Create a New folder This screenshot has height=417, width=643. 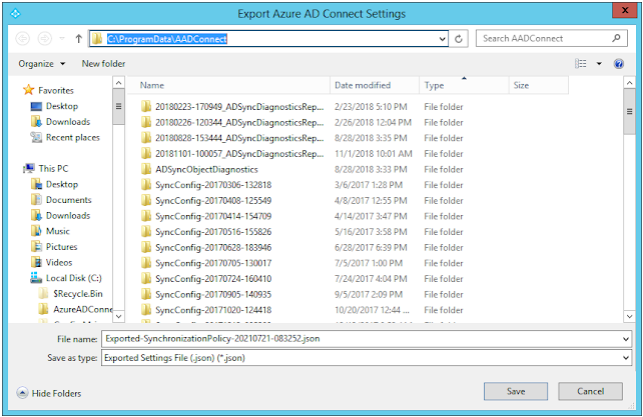click(103, 64)
